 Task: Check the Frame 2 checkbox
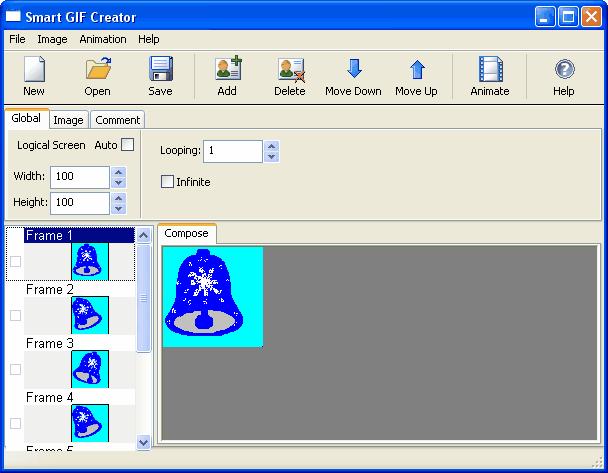(x=16, y=315)
